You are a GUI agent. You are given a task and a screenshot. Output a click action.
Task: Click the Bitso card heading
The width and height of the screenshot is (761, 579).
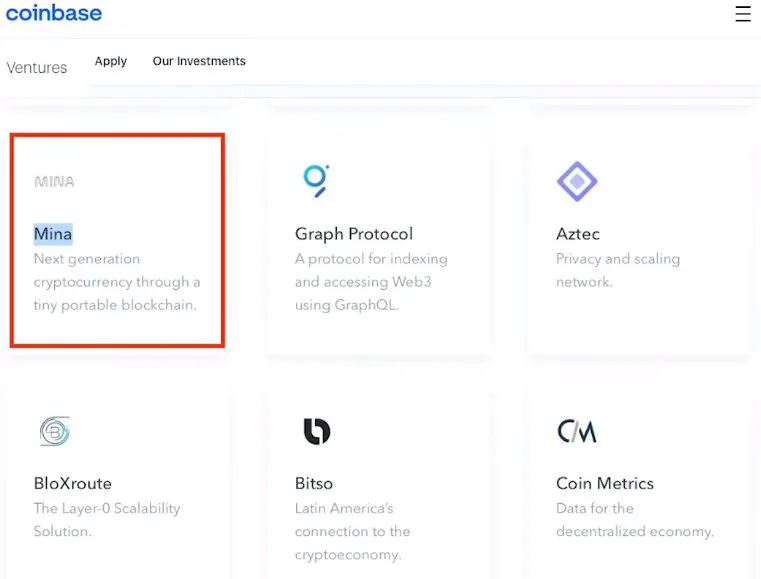click(314, 483)
